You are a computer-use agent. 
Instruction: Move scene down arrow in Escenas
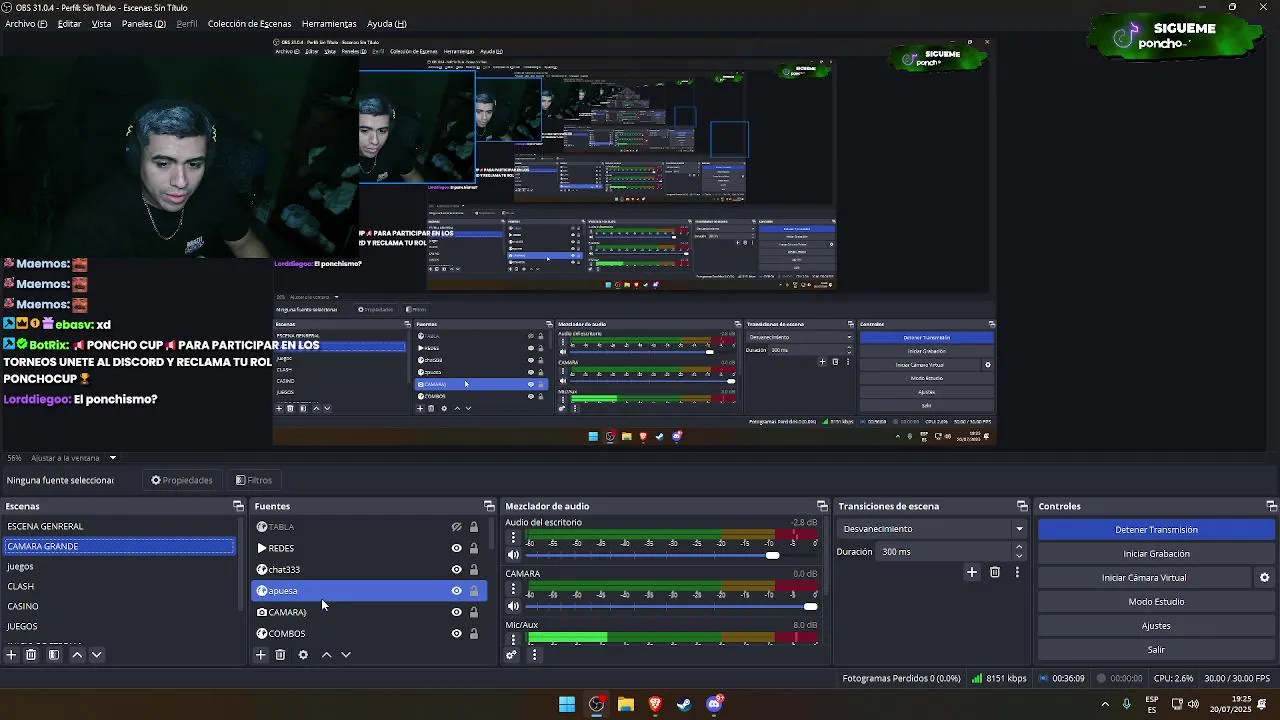point(97,655)
